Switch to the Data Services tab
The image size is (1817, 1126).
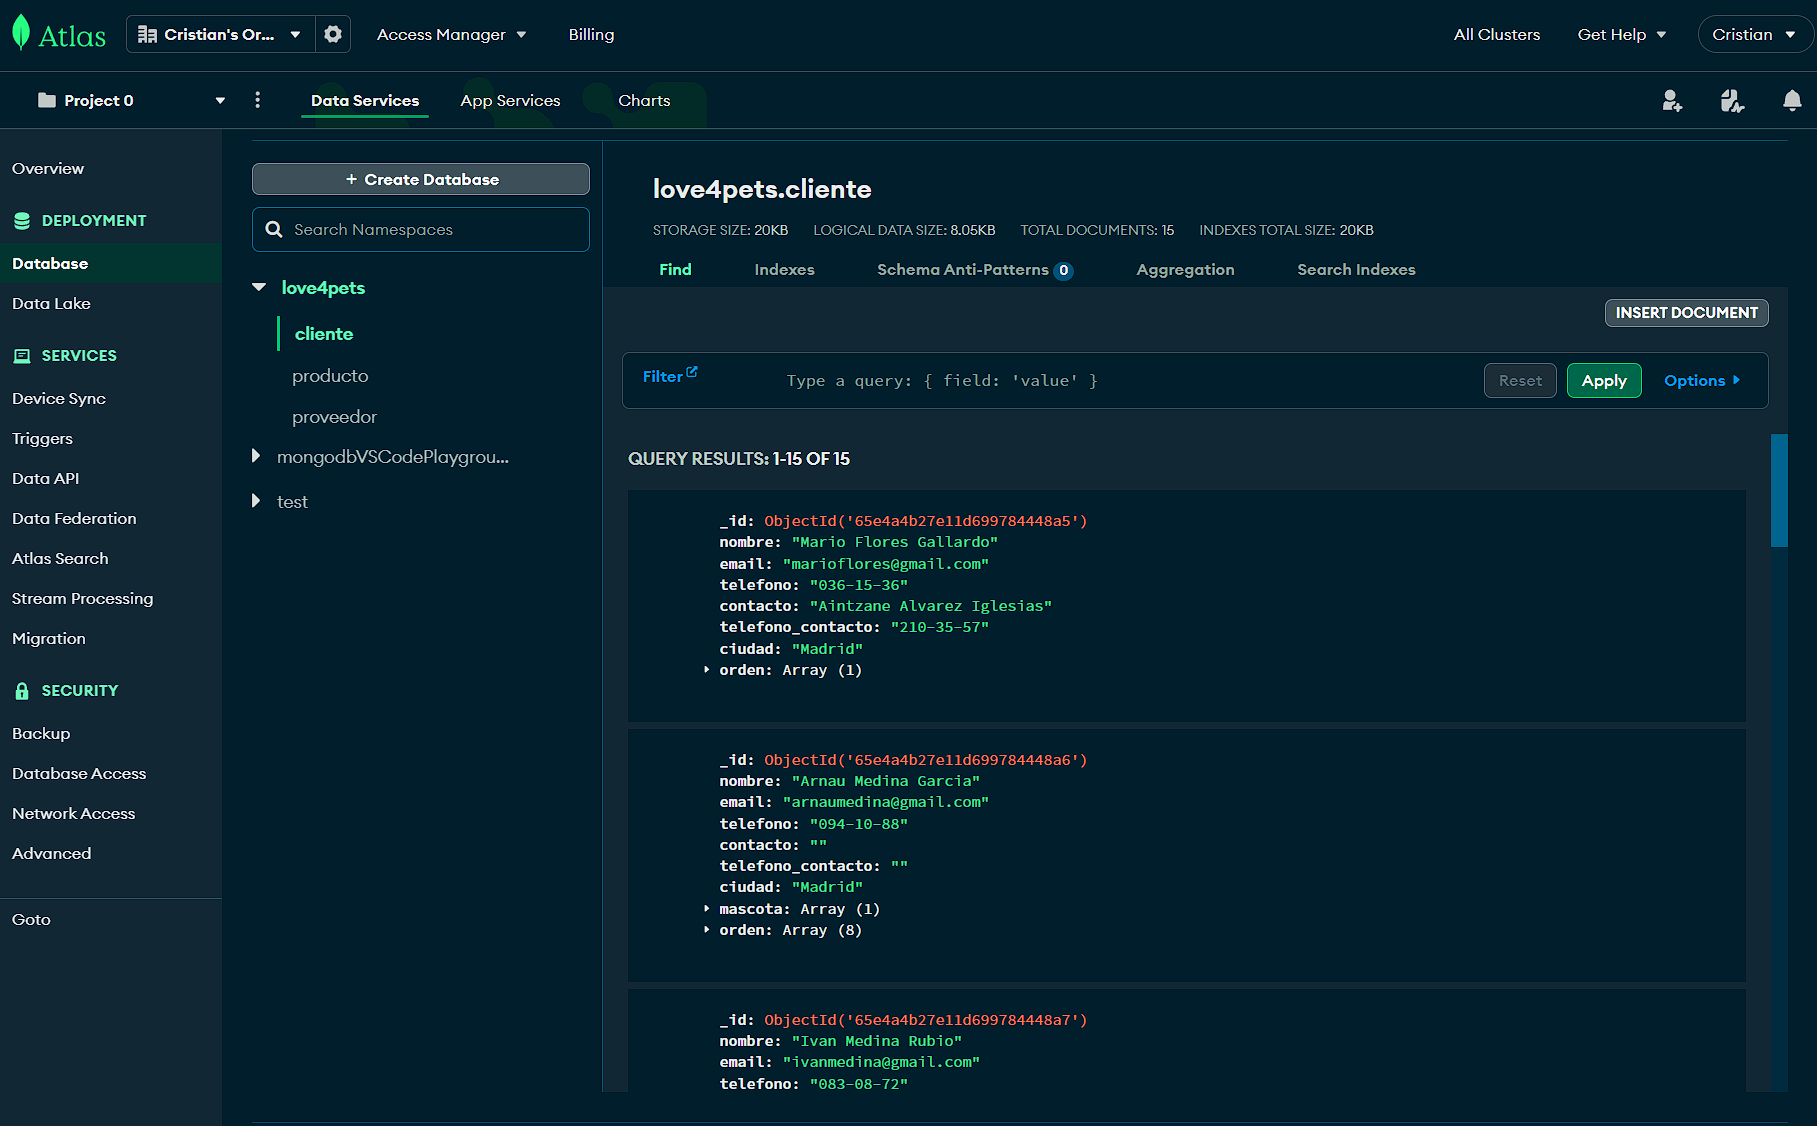[365, 100]
